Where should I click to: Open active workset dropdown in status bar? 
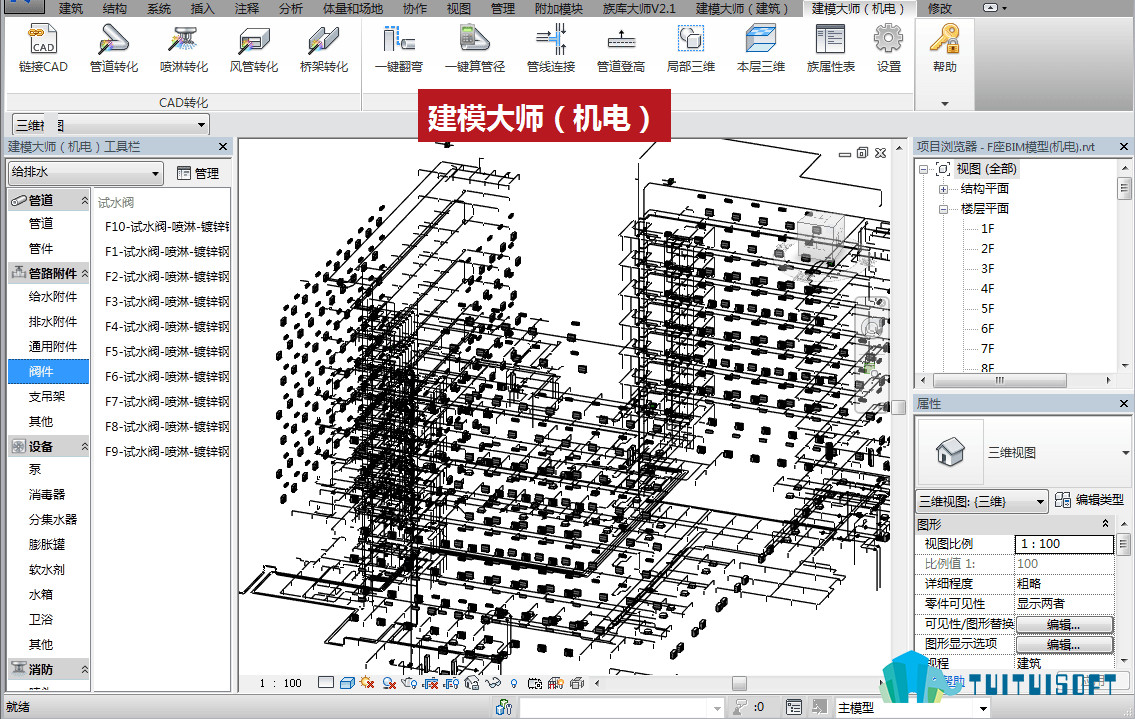pyautogui.click(x=621, y=707)
